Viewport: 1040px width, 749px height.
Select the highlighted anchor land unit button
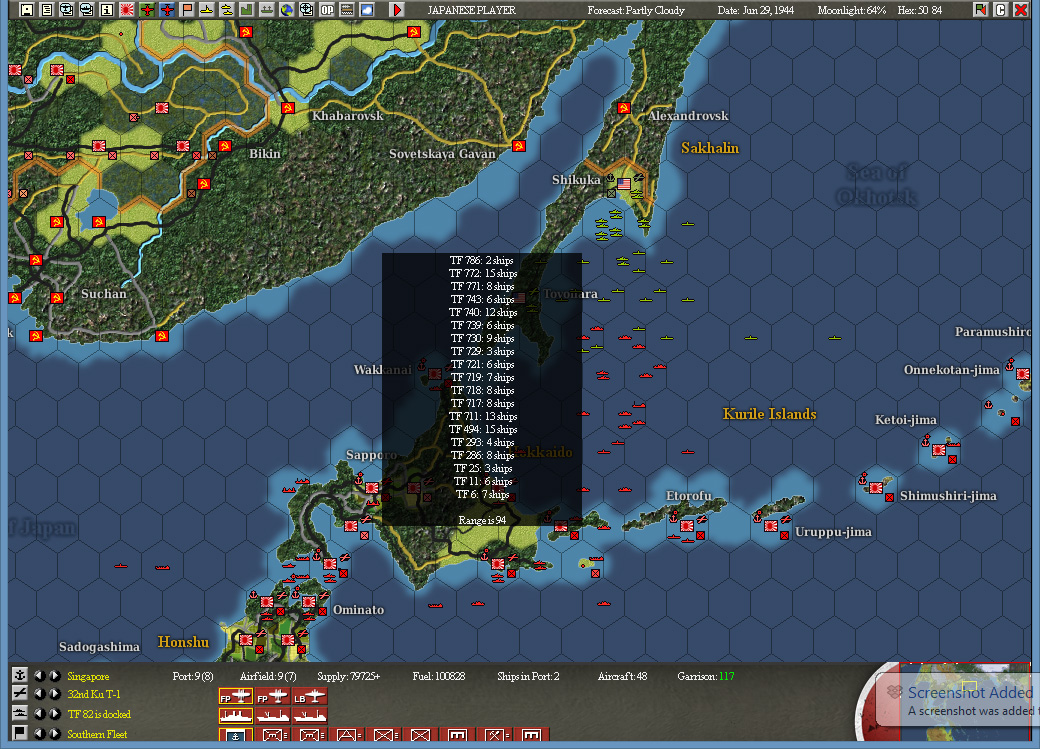click(235, 735)
